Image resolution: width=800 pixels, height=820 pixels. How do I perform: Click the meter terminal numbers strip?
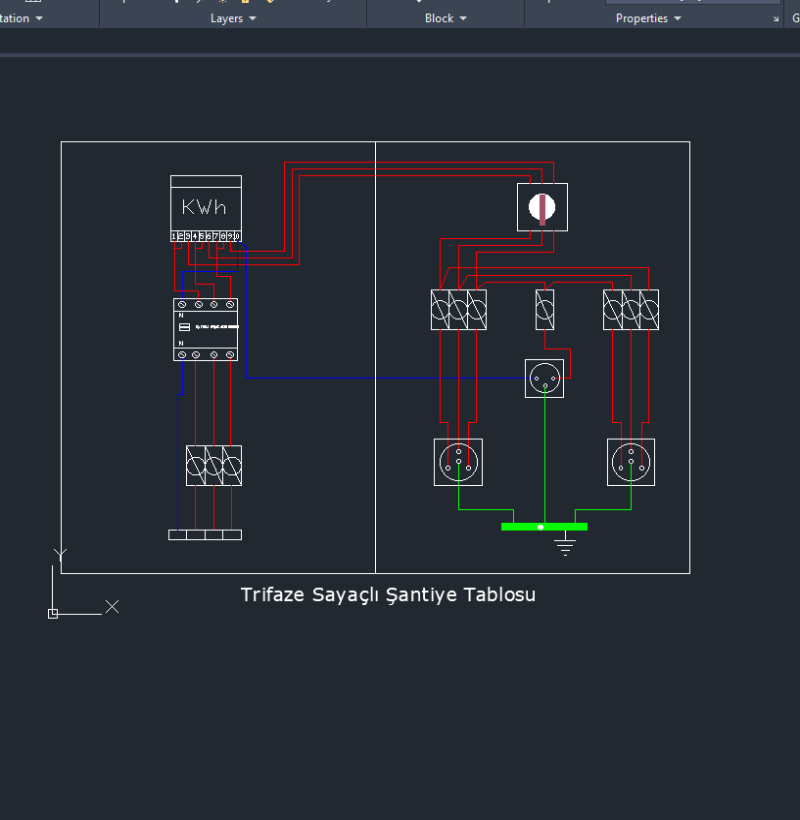tap(205, 236)
